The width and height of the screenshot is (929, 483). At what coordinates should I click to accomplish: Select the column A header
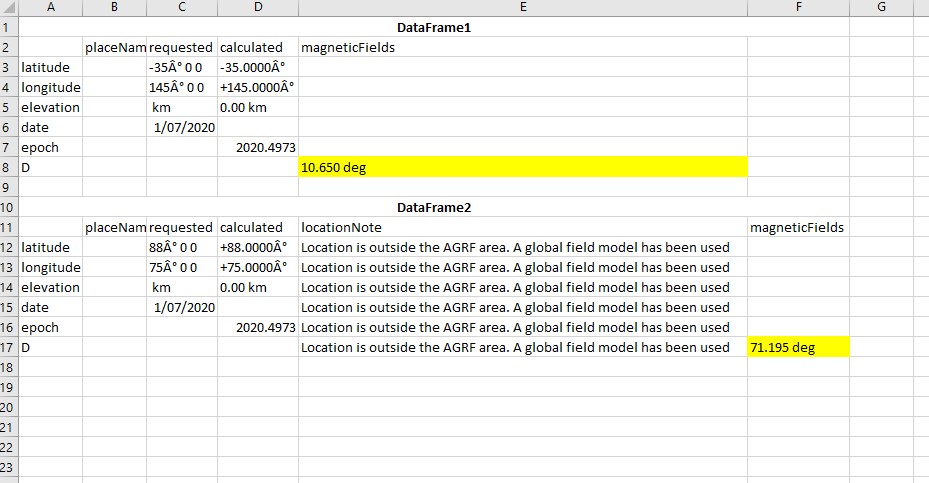pyautogui.click(x=51, y=8)
